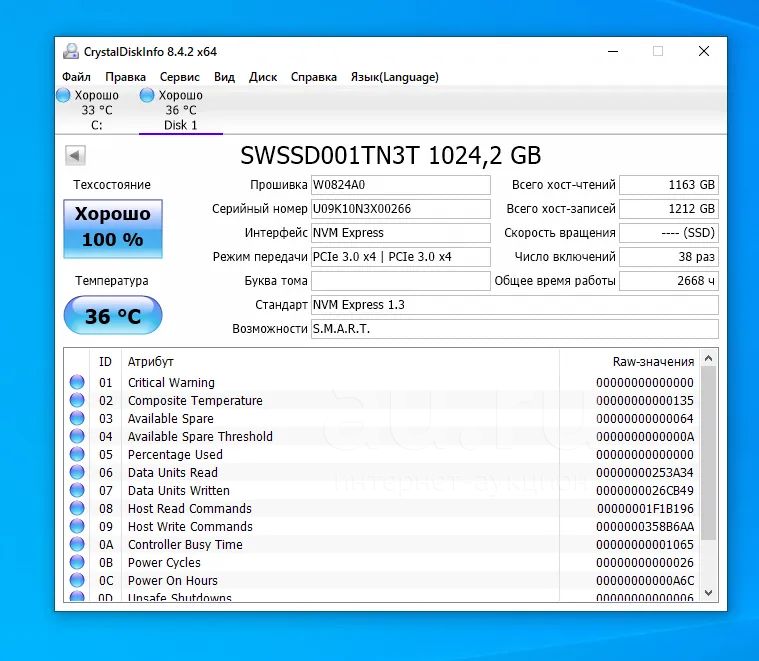Select the Data Units Written attribute row
The image size is (759, 661).
[x=382, y=490]
